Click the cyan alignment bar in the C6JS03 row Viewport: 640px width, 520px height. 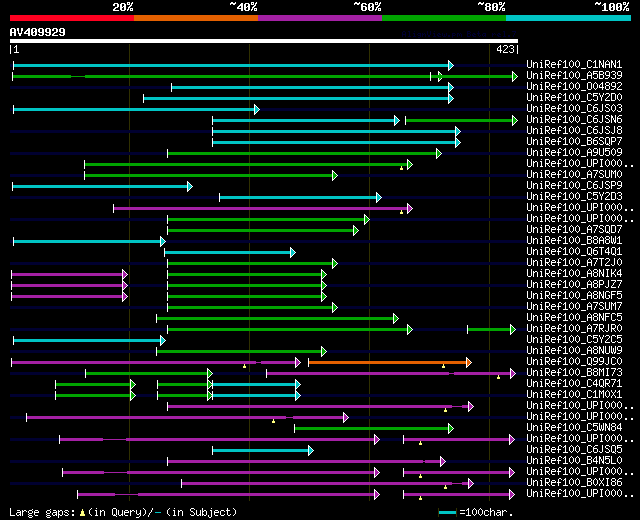(136, 109)
